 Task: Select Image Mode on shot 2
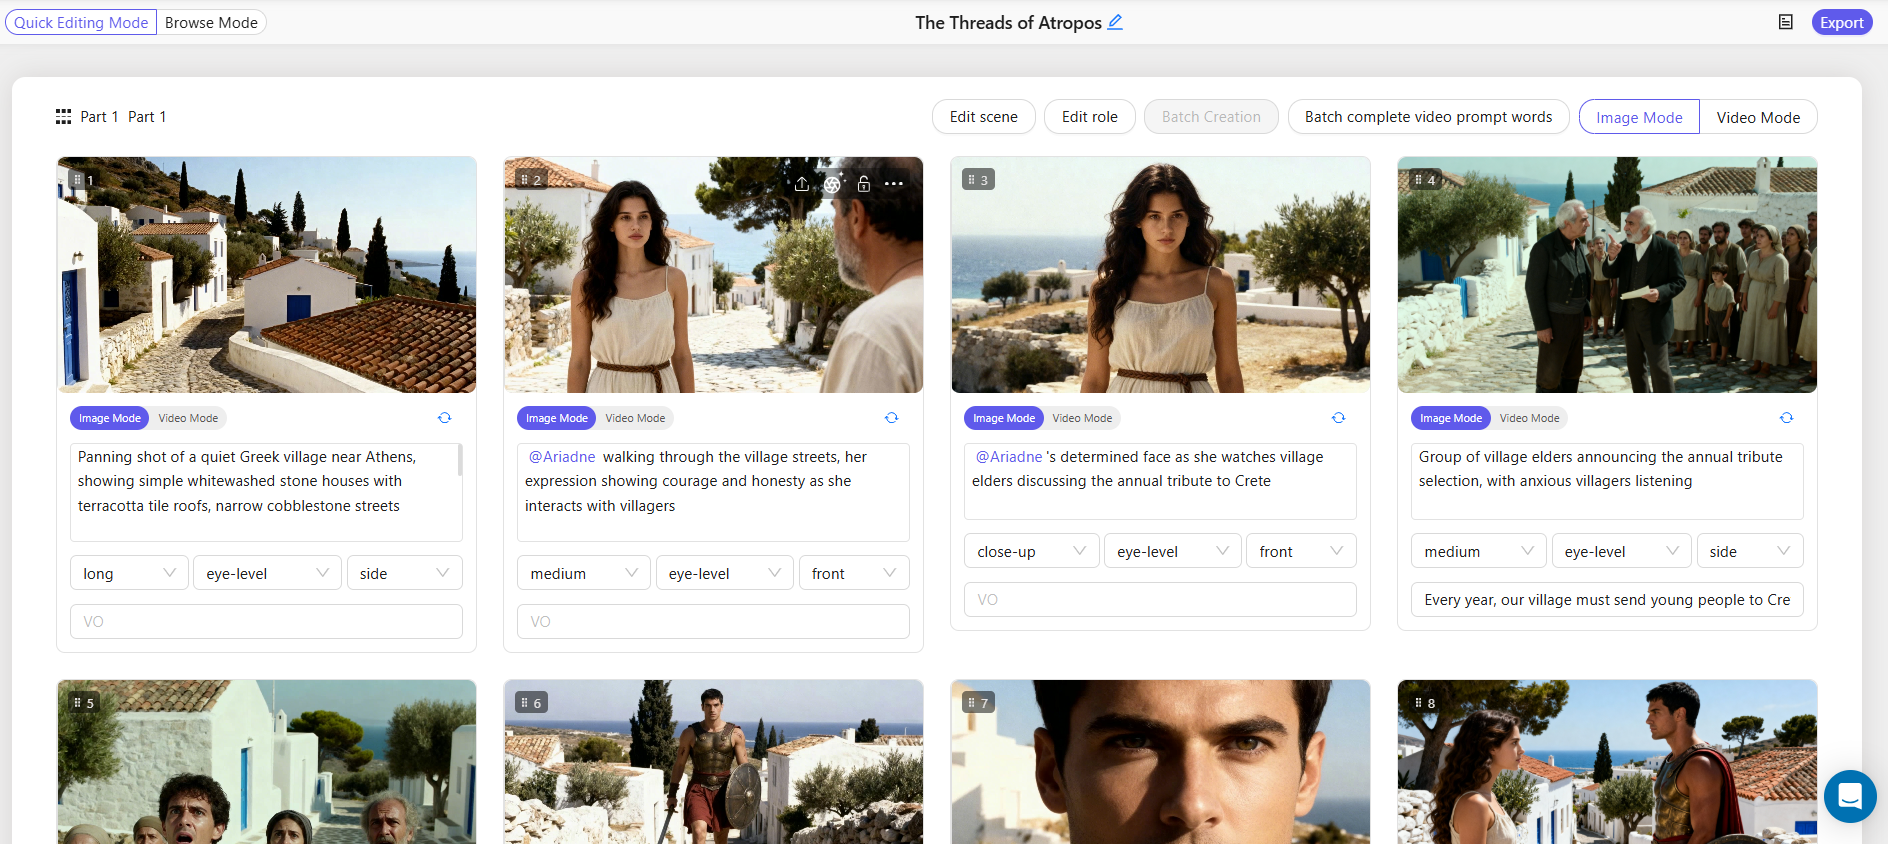557,418
